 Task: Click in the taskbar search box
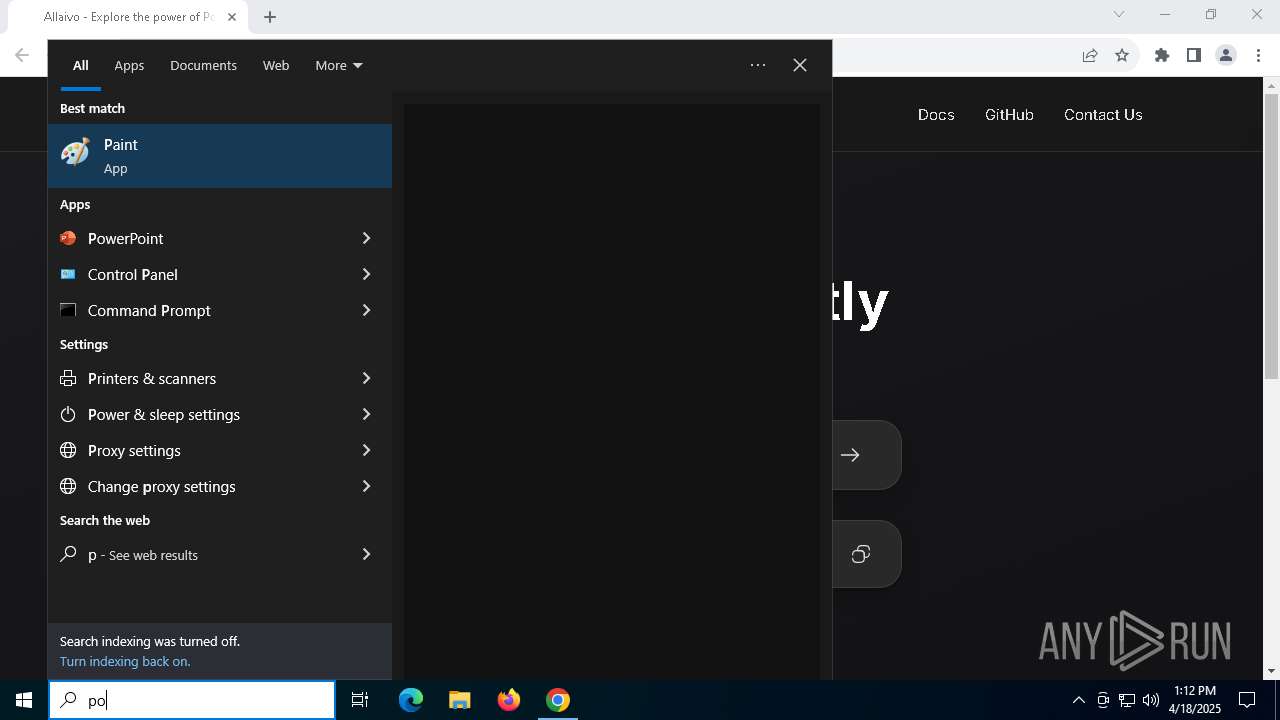point(192,700)
